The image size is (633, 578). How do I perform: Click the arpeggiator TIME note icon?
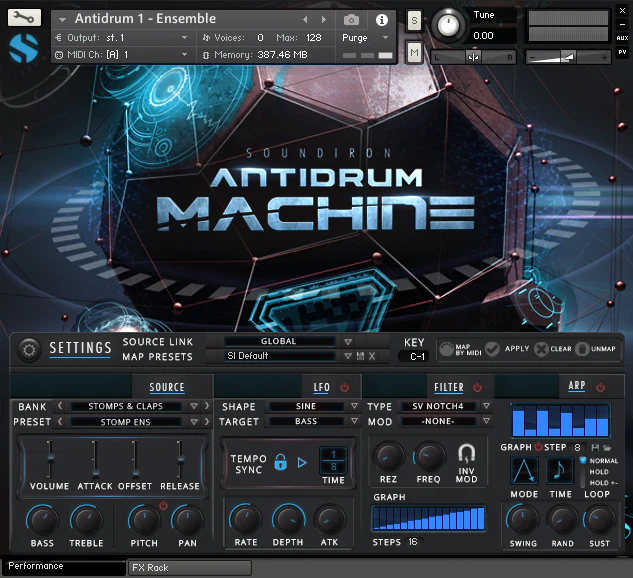561,470
